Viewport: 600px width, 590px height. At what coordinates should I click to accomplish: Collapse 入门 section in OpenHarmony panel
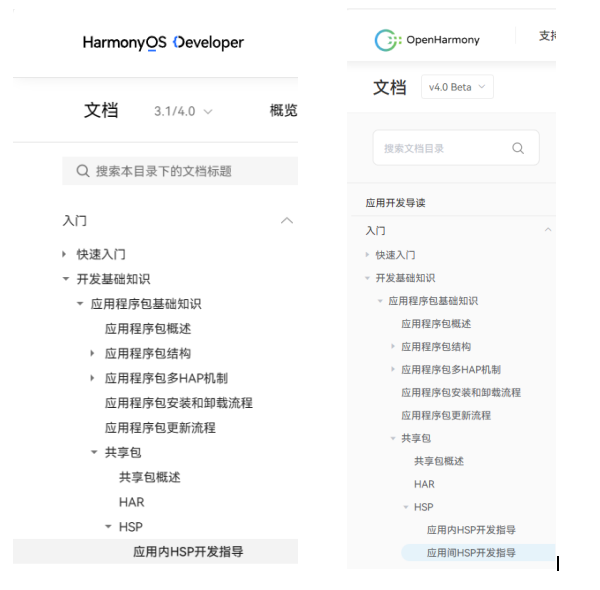click(x=548, y=230)
